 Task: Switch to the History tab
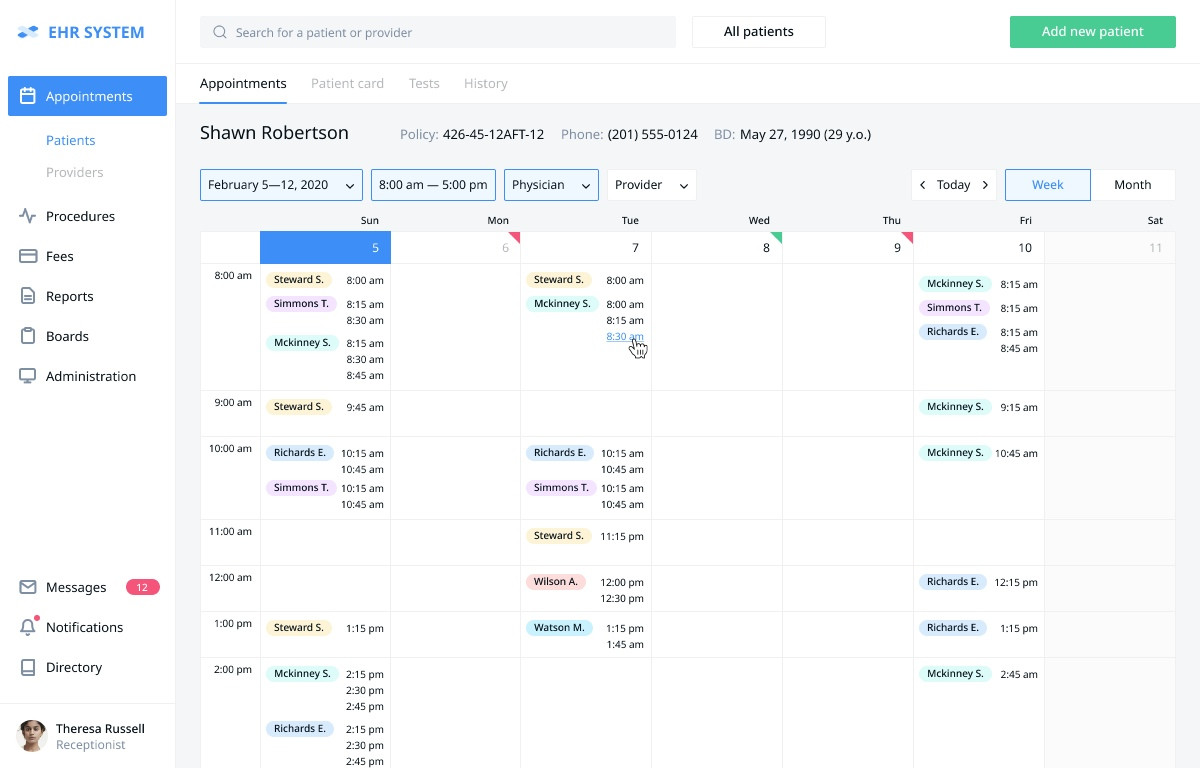(x=485, y=84)
